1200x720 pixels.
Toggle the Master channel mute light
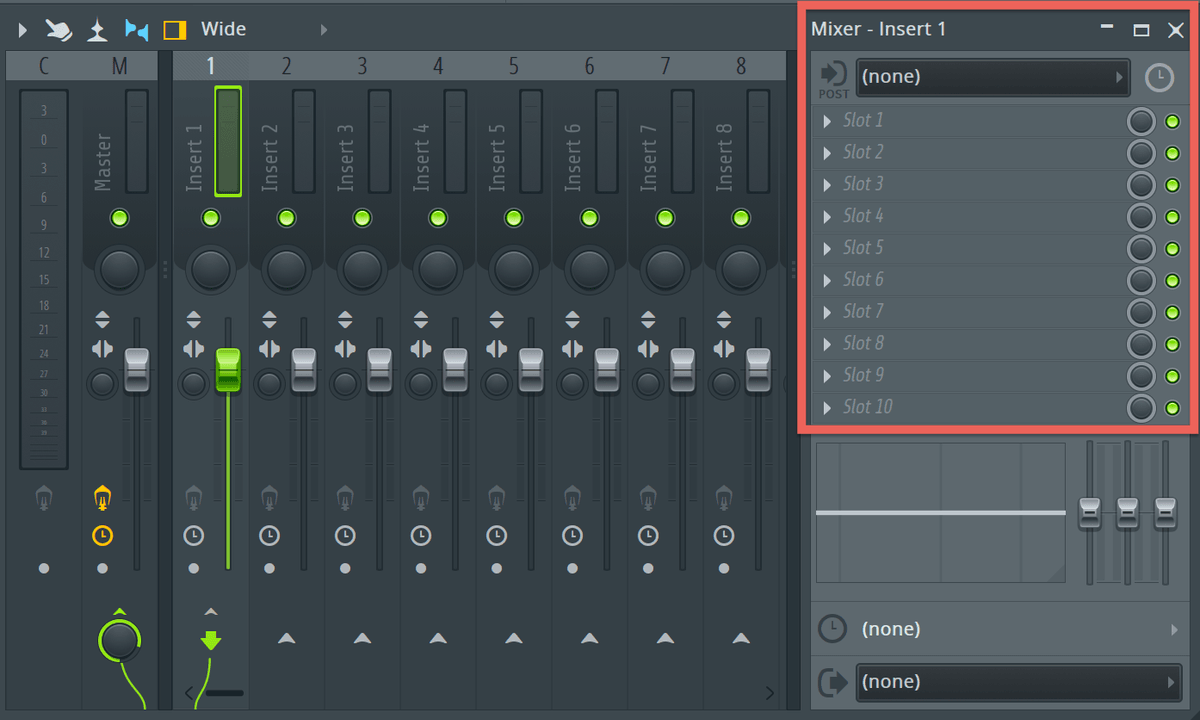pos(119,217)
